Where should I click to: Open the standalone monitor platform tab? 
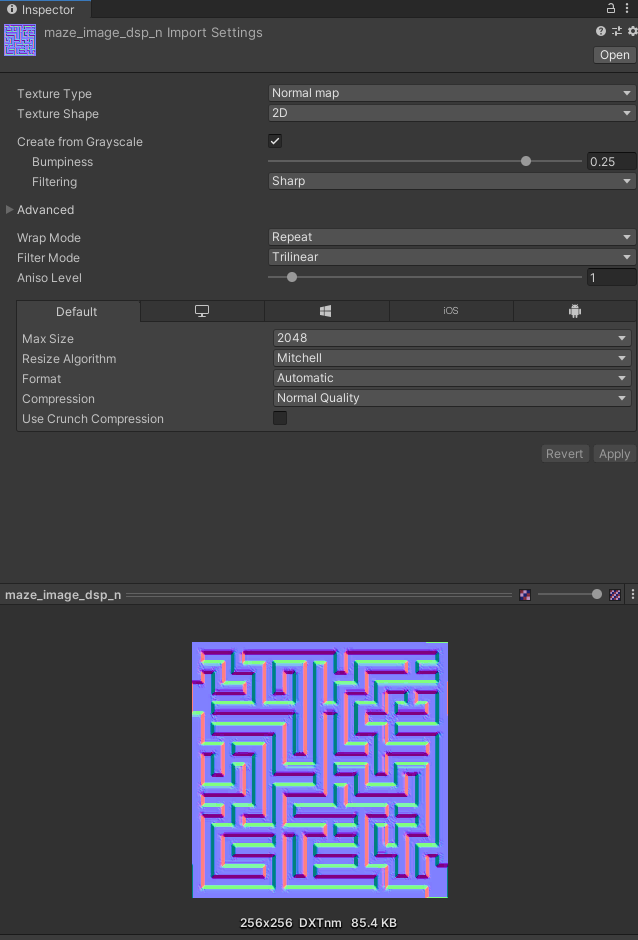202,312
